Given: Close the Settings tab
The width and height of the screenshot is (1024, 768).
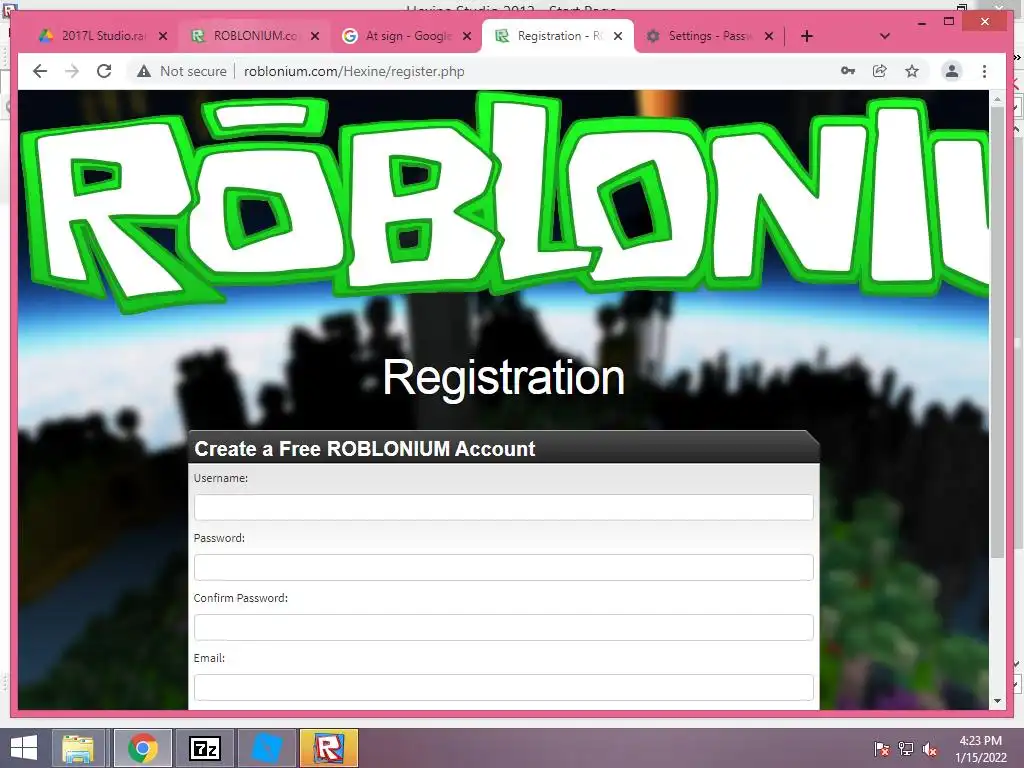Looking at the screenshot, I should [x=769, y=36].
